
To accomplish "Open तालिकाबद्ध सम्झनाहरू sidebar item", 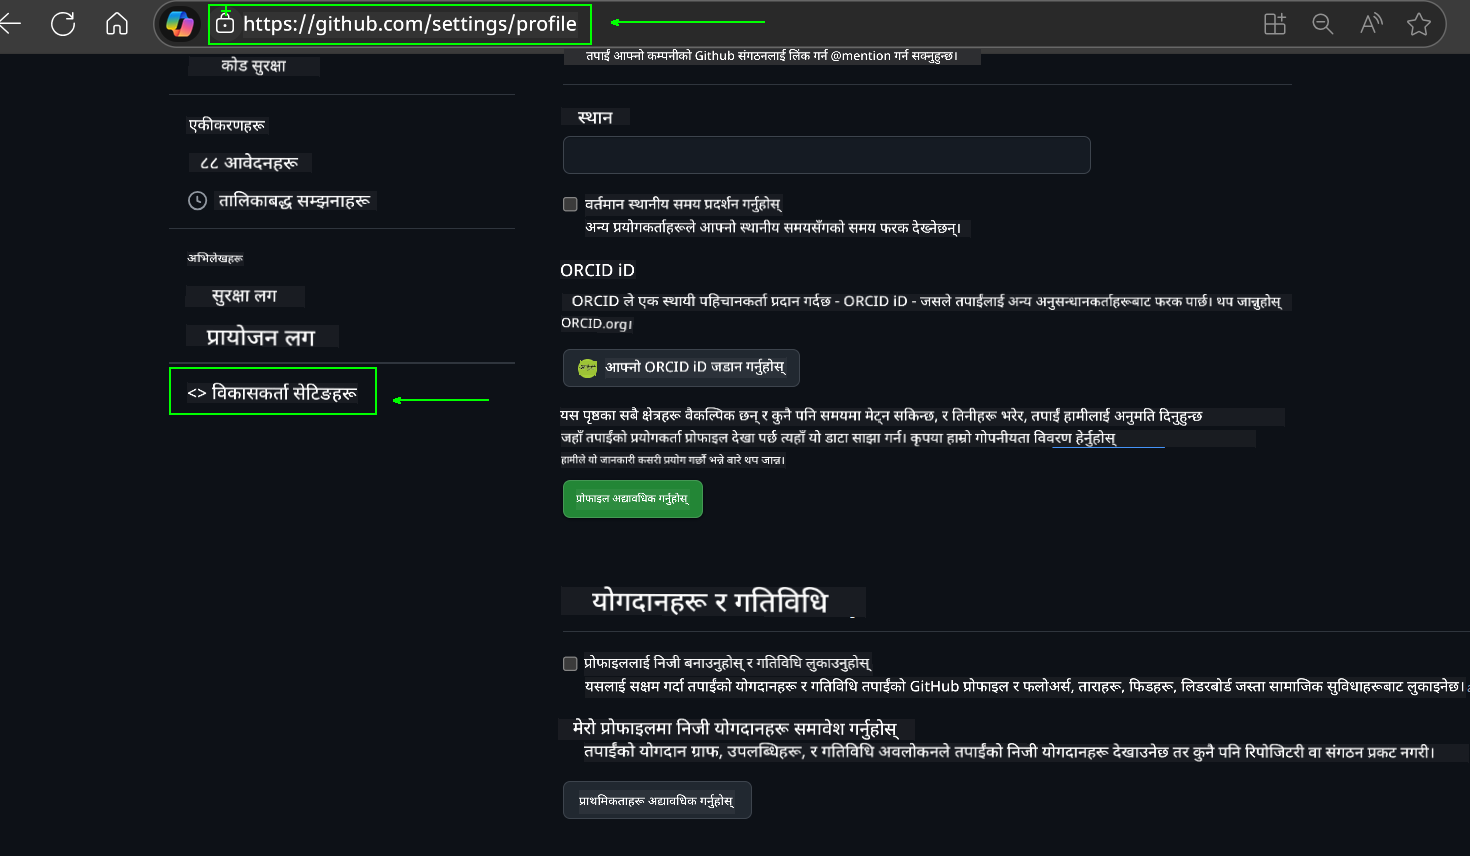I will [x=295, y=201].
